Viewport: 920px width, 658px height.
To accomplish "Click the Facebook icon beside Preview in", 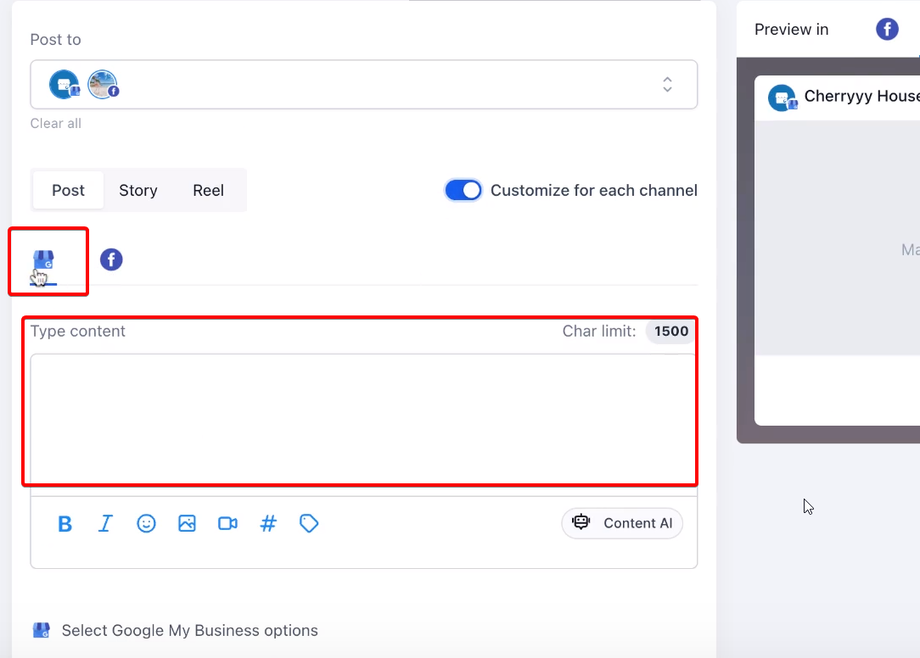I will click(x=887, y=29).
